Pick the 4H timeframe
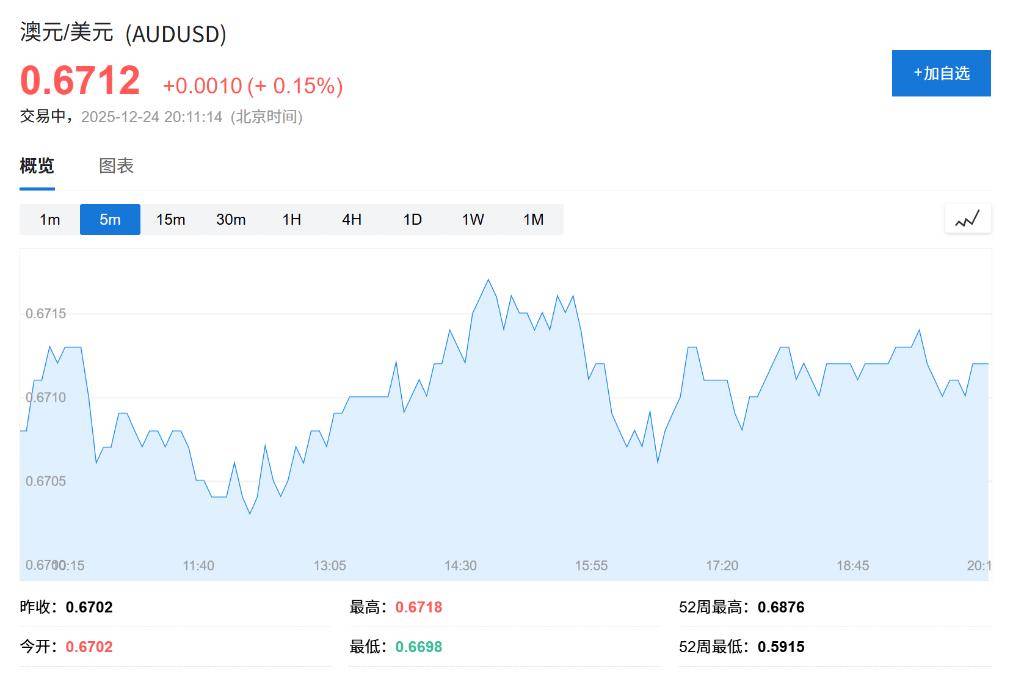The image size is (1024, 686). pyautogui.click(x=352, y=219)
